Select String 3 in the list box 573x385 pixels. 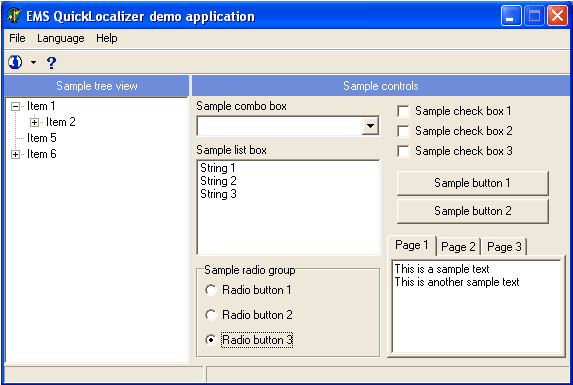point(218,194)
